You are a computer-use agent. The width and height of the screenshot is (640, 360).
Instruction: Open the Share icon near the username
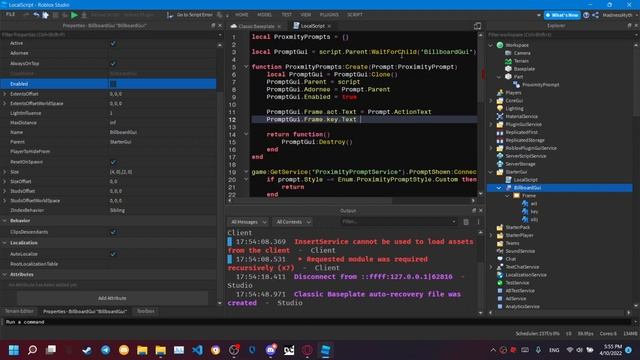596,15
